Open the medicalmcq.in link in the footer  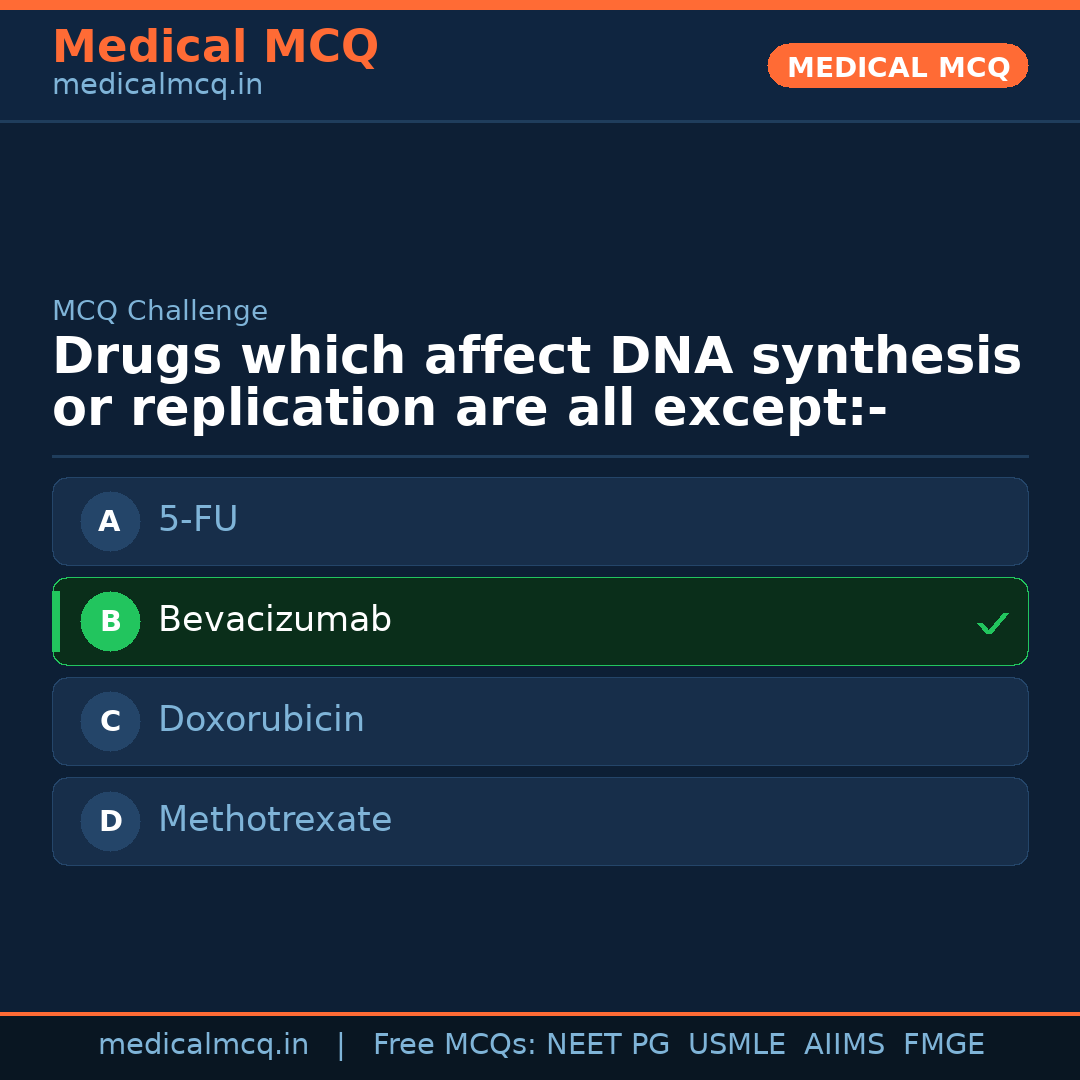coord(203,1045)
